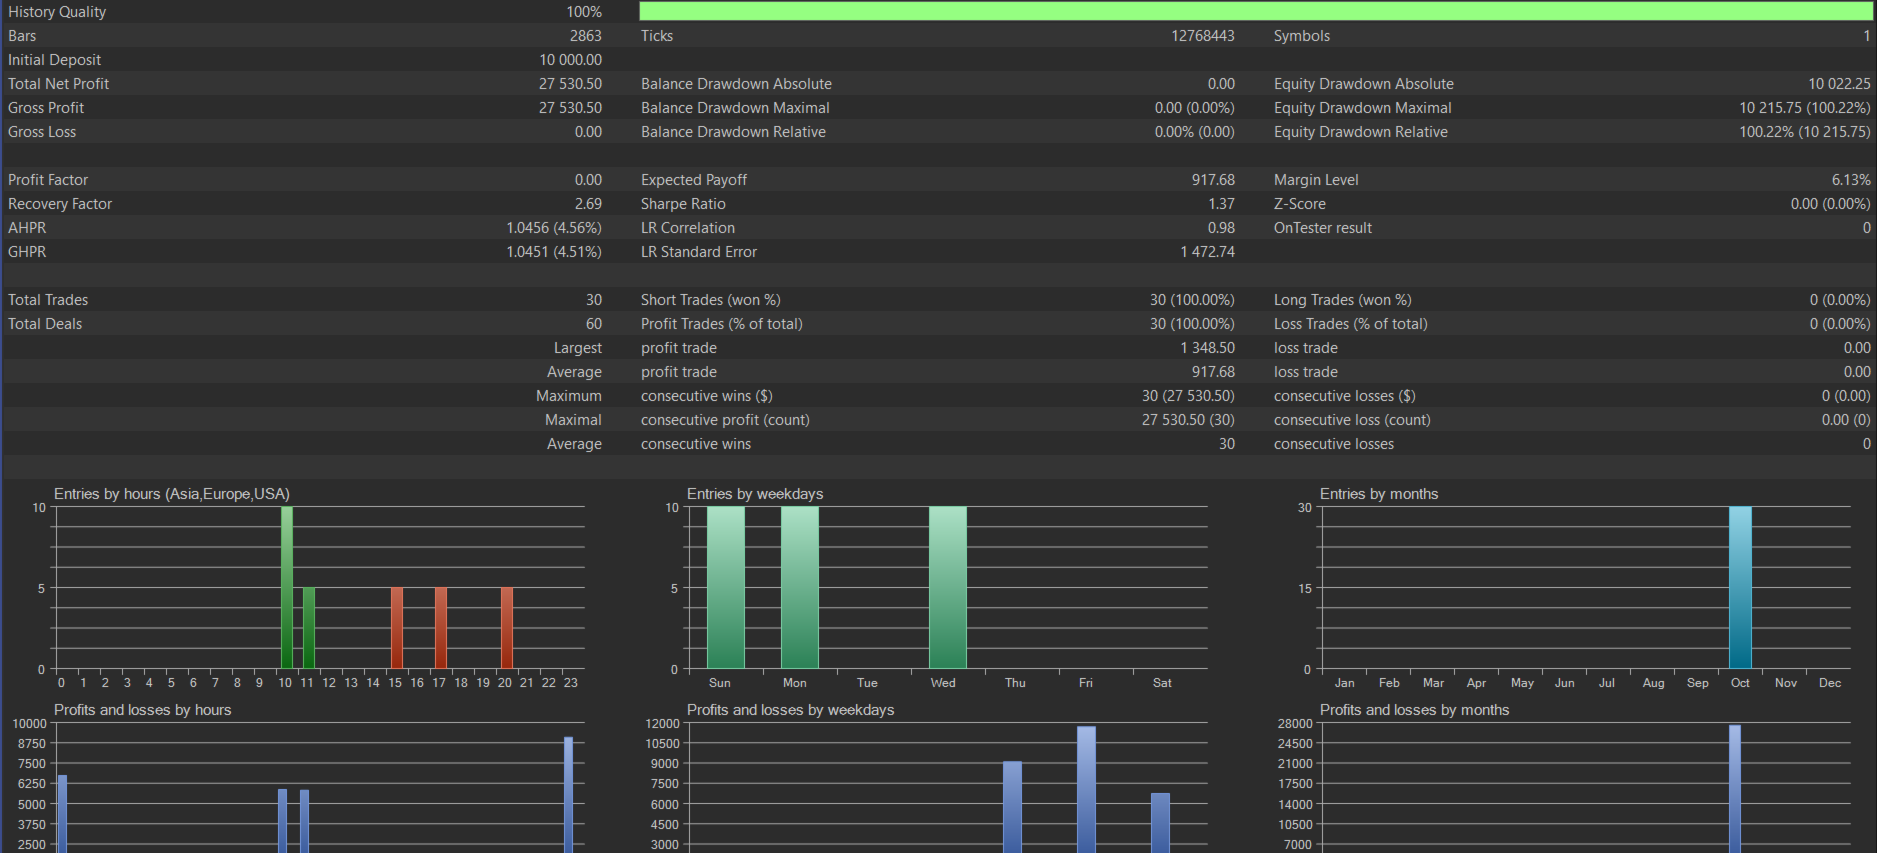The height and width of the screenshot is (853, 1877).
Task: Click the Entries by months chart title
Action: pos(1378,494)
